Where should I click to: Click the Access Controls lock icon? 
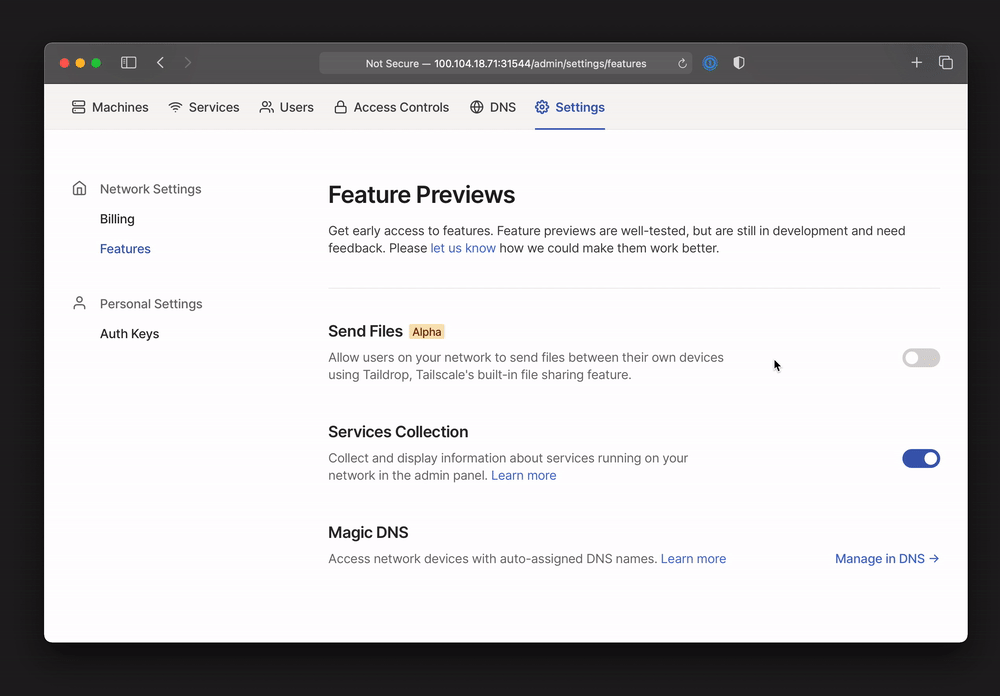341,107
